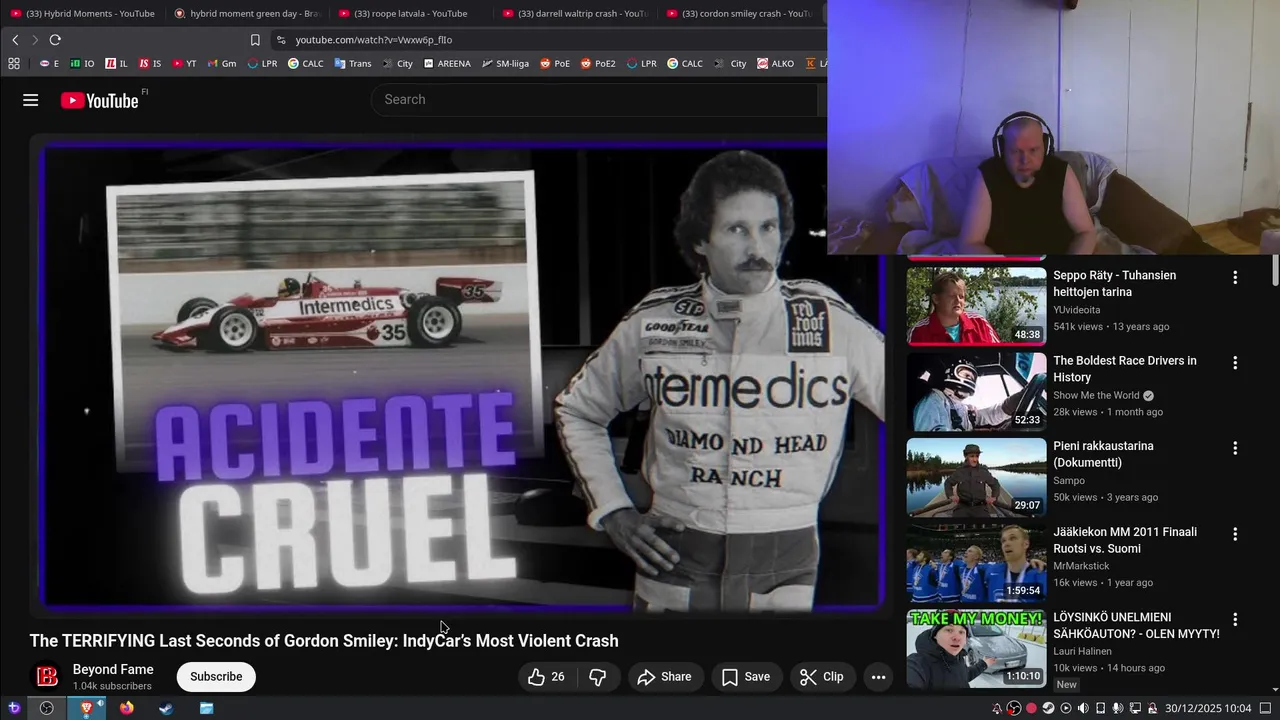Open the application launcher in taskbar
Viewport: 1280px width, 720px height.
pos(14,708)
